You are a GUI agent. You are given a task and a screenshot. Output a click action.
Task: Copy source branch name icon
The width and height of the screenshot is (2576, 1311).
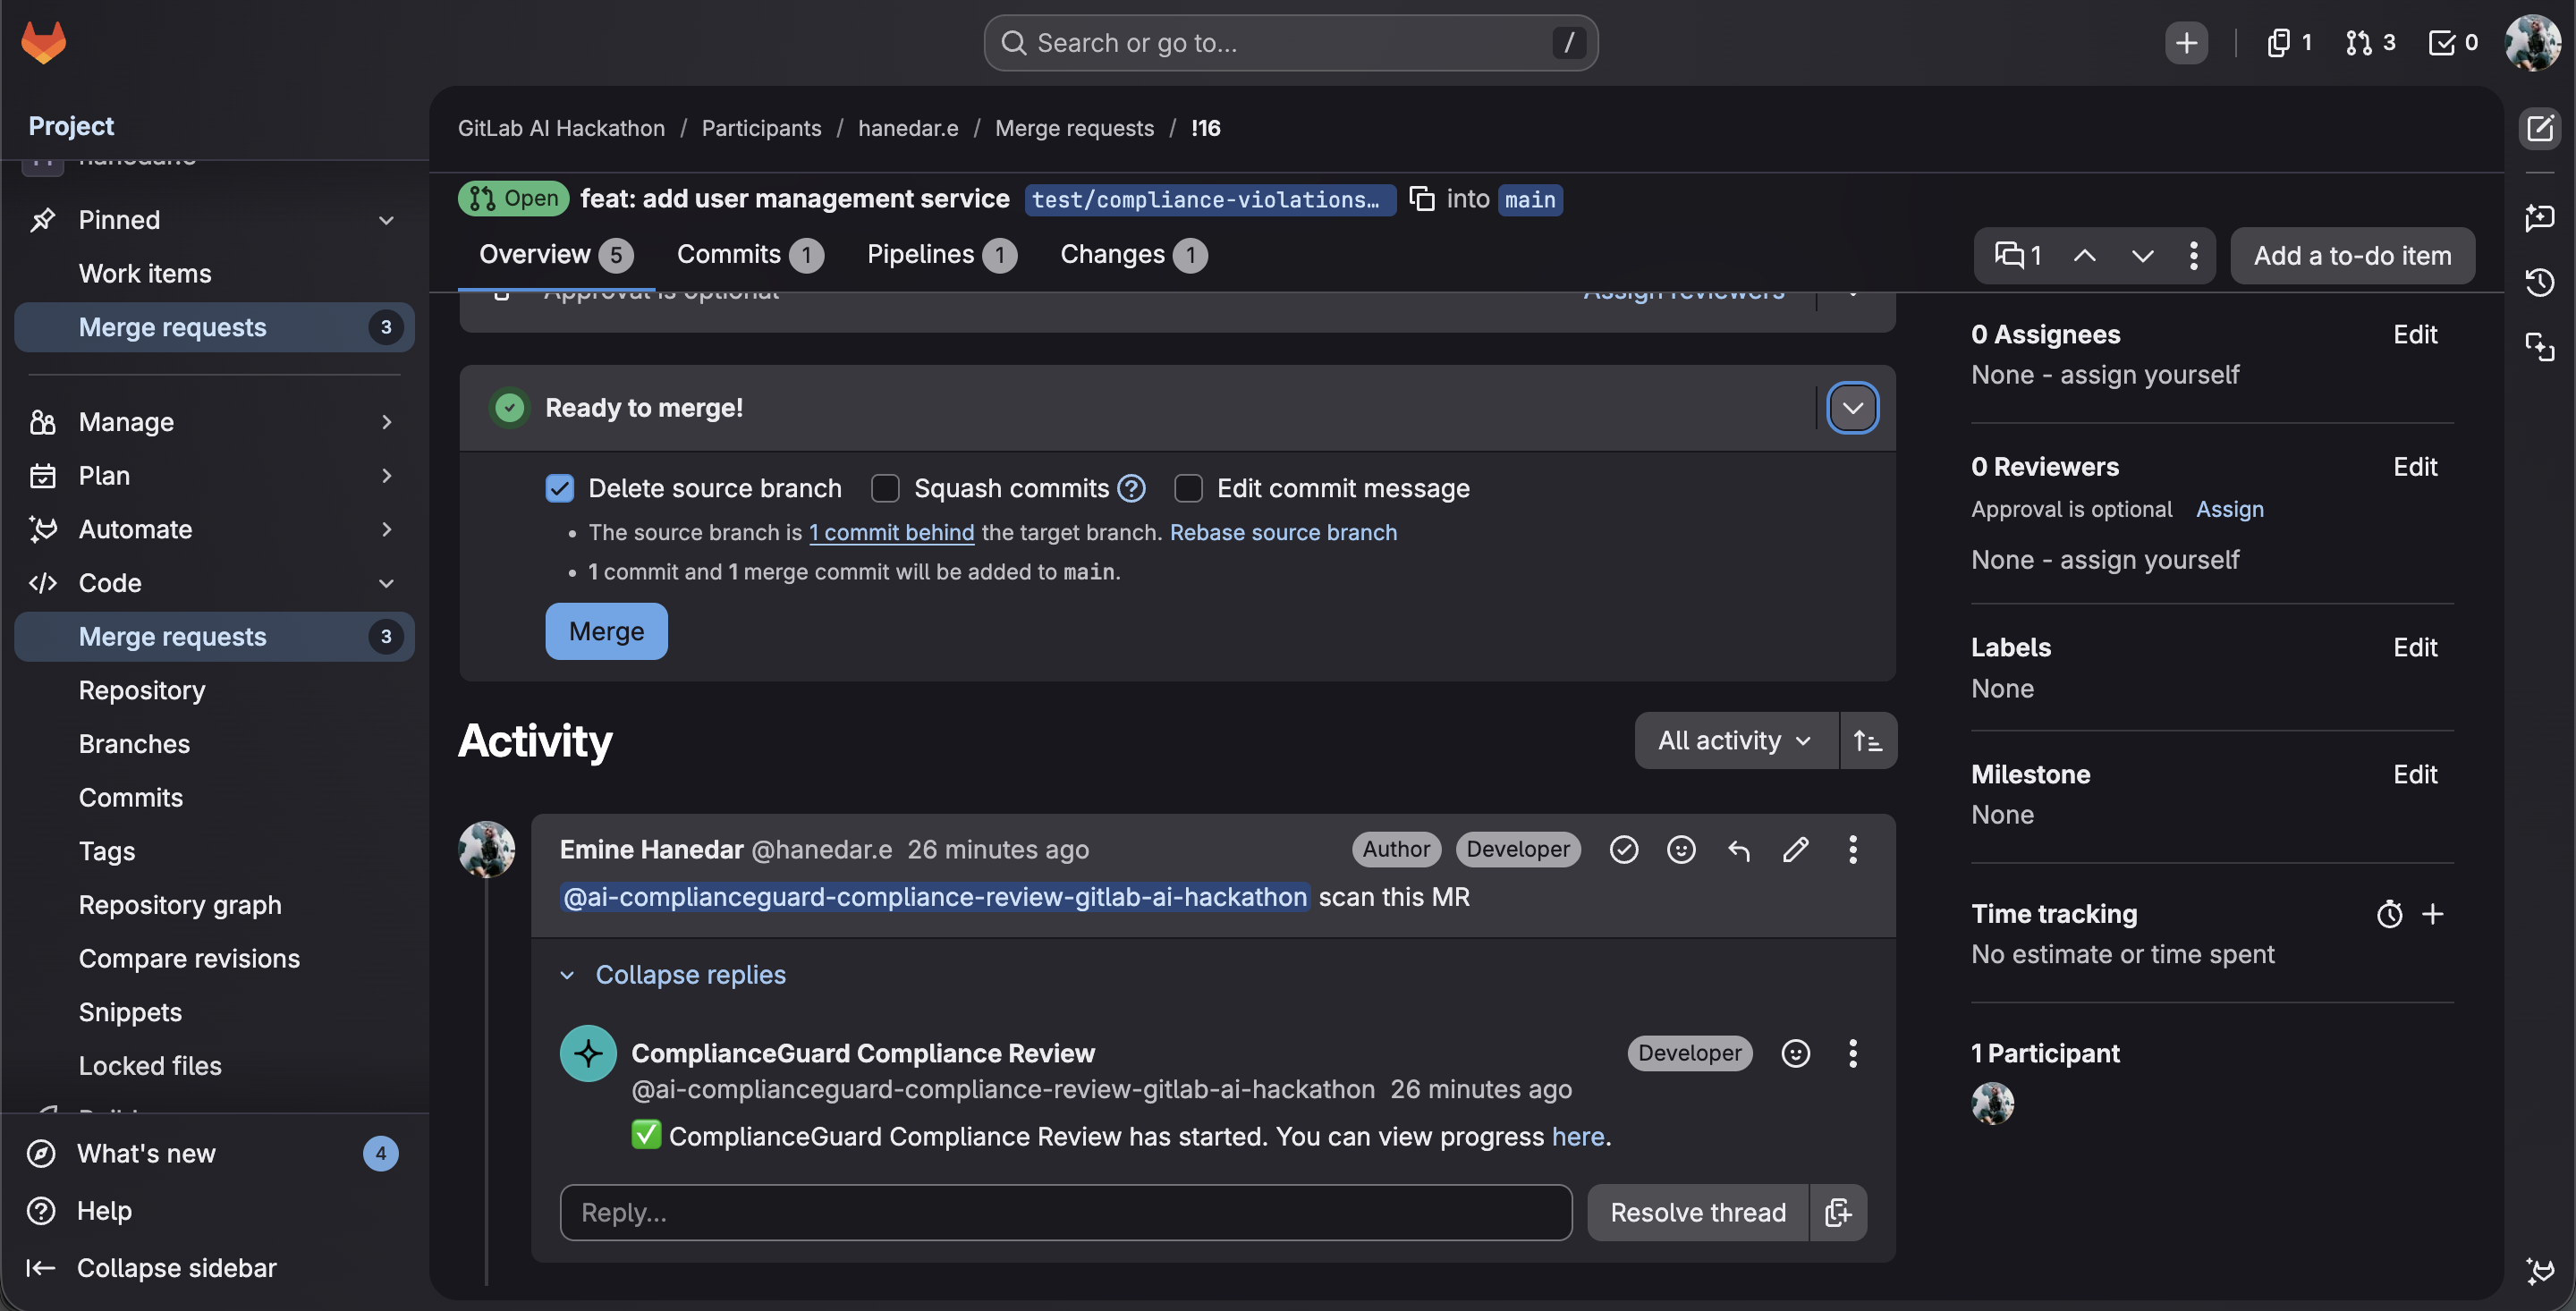pos(1421,199)
